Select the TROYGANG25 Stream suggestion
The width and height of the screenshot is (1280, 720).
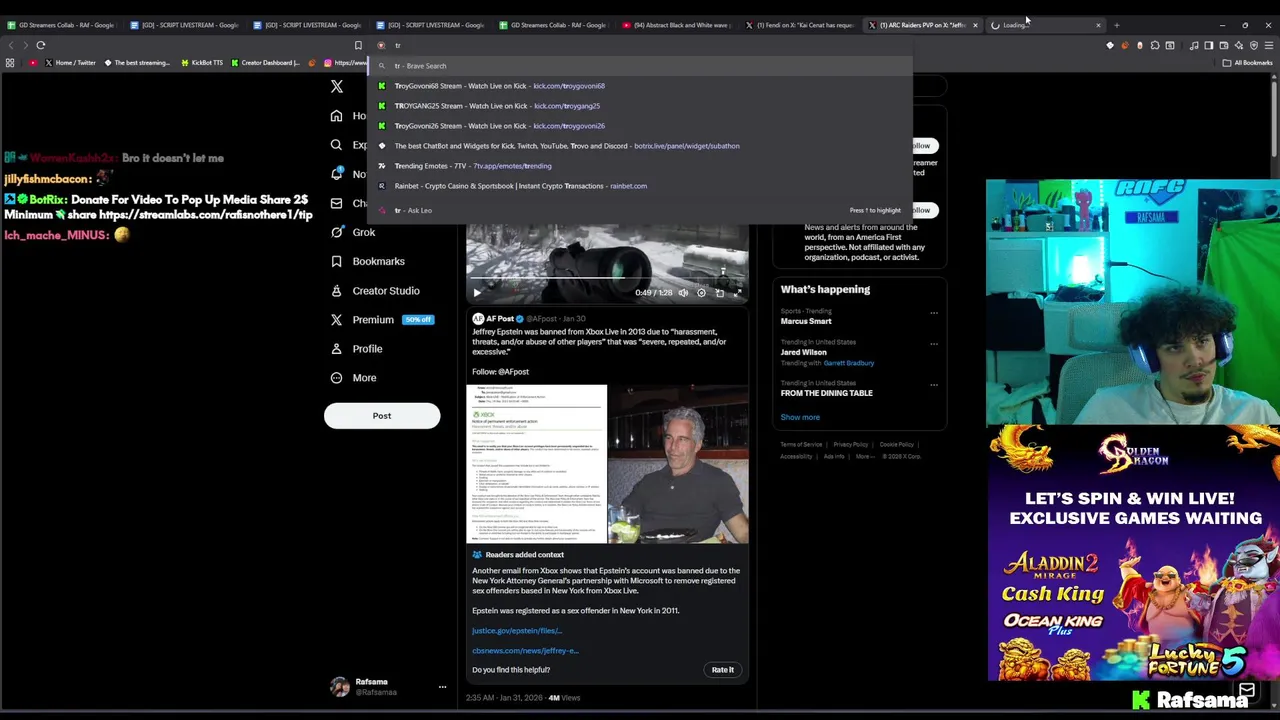point(640,106)
